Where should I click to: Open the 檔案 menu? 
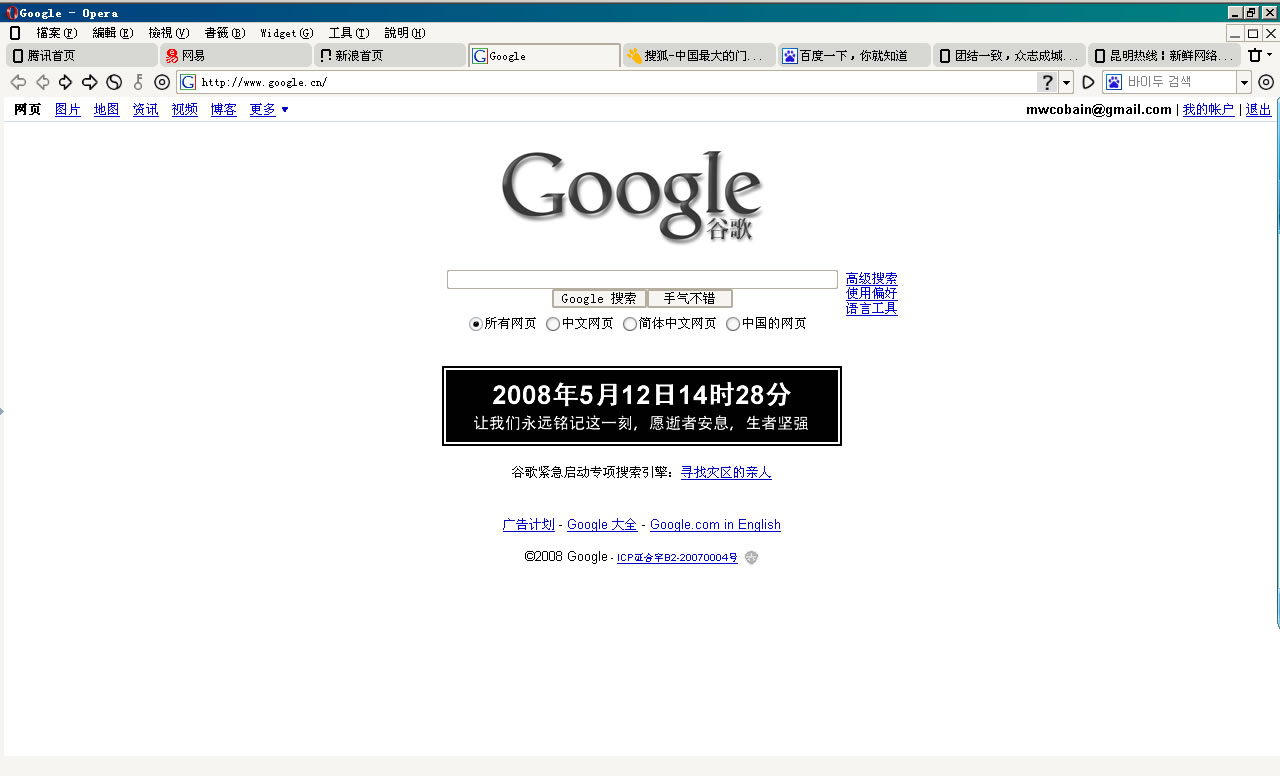pyautogui.click(x=57, y=33)
